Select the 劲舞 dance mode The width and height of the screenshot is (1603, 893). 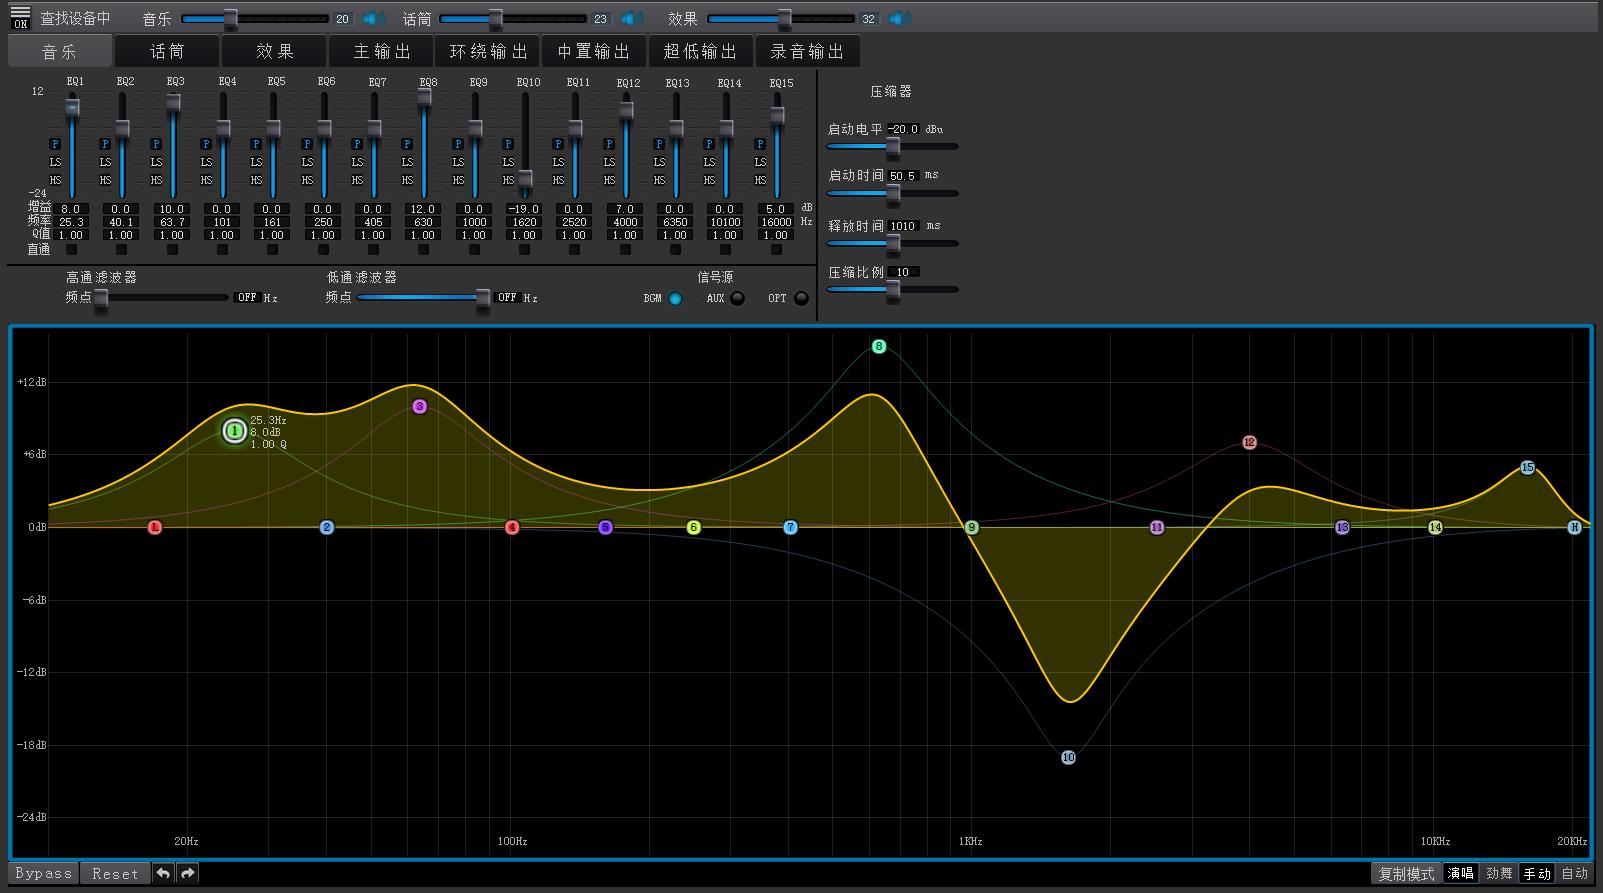coord(1499,874)
